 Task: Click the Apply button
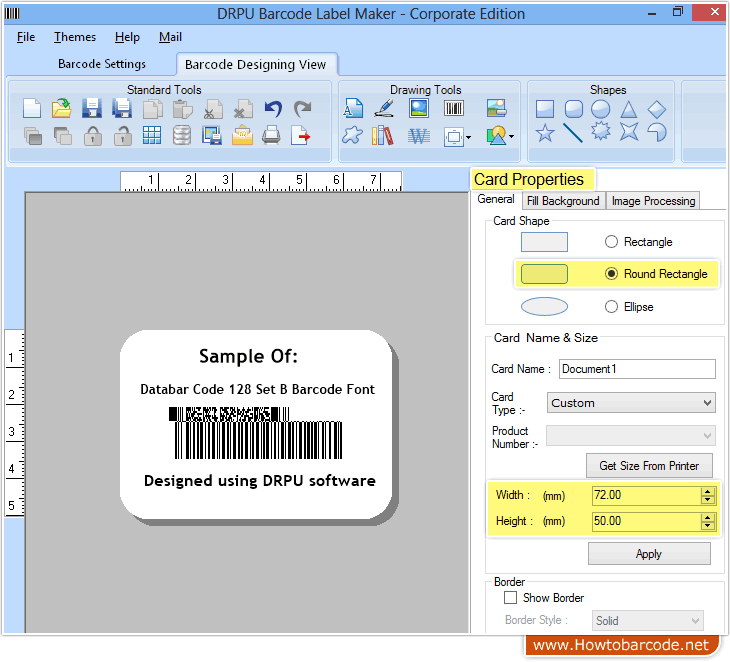pyautogui.click(x=649, y=554)
